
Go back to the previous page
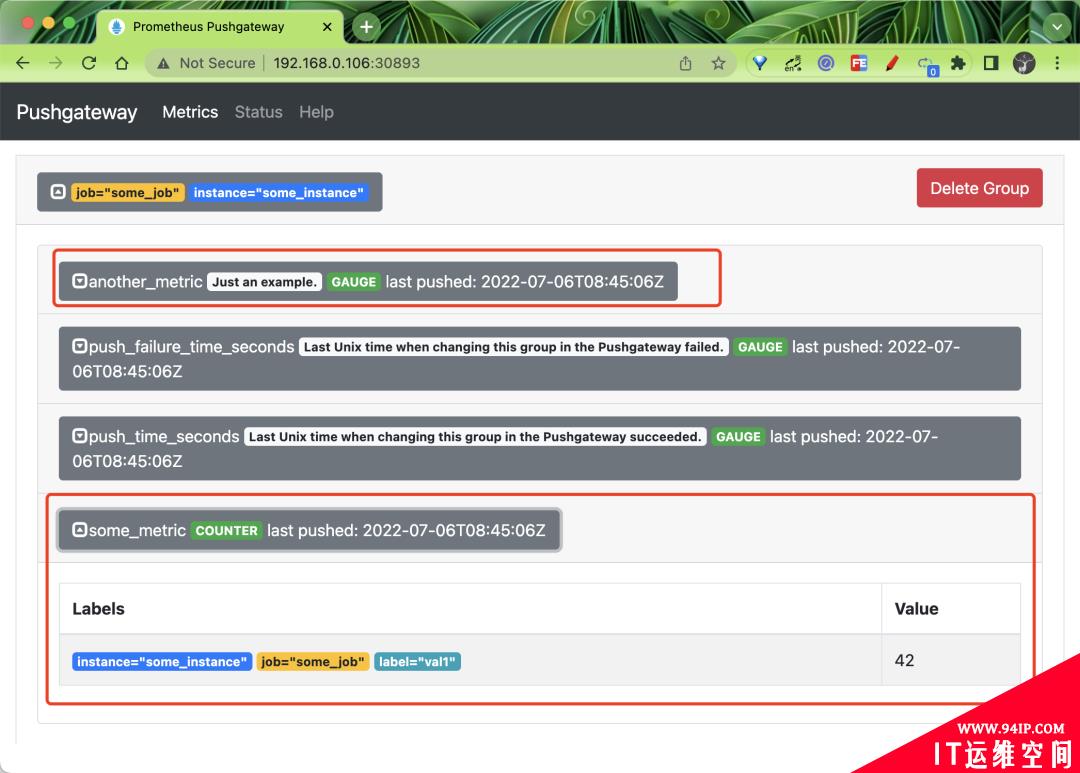(x=23, y=63)
